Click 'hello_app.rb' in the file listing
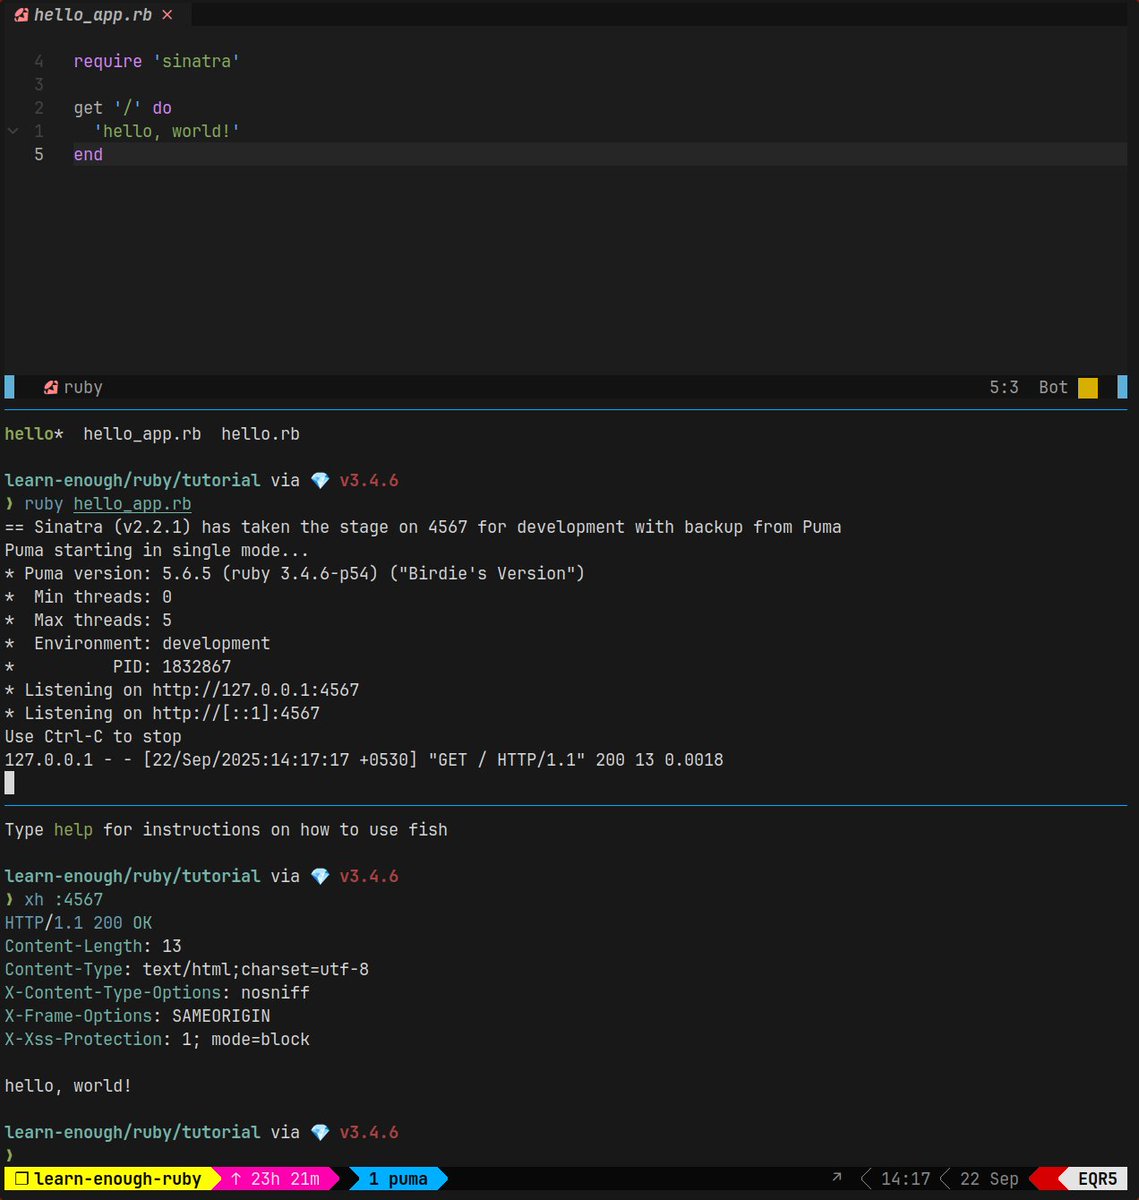Image resolution: width=1139 pixels, height=1200 pixels. tap(142, 434)
